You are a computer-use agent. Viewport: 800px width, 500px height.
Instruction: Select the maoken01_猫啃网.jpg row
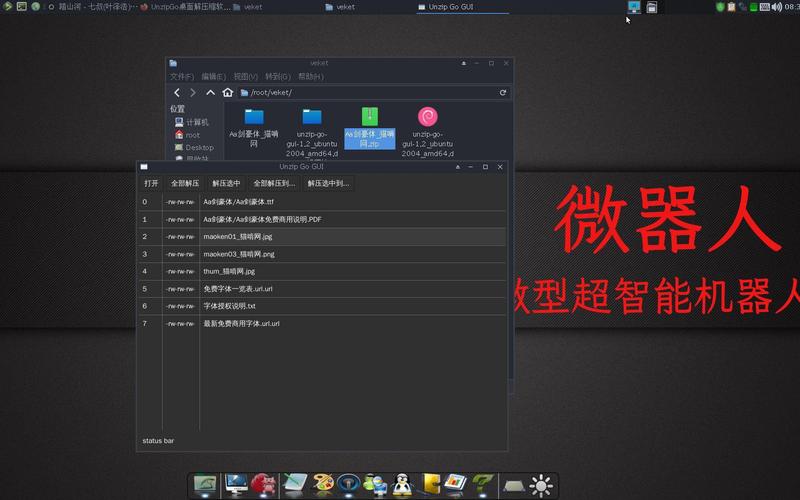tap(238, 237)
